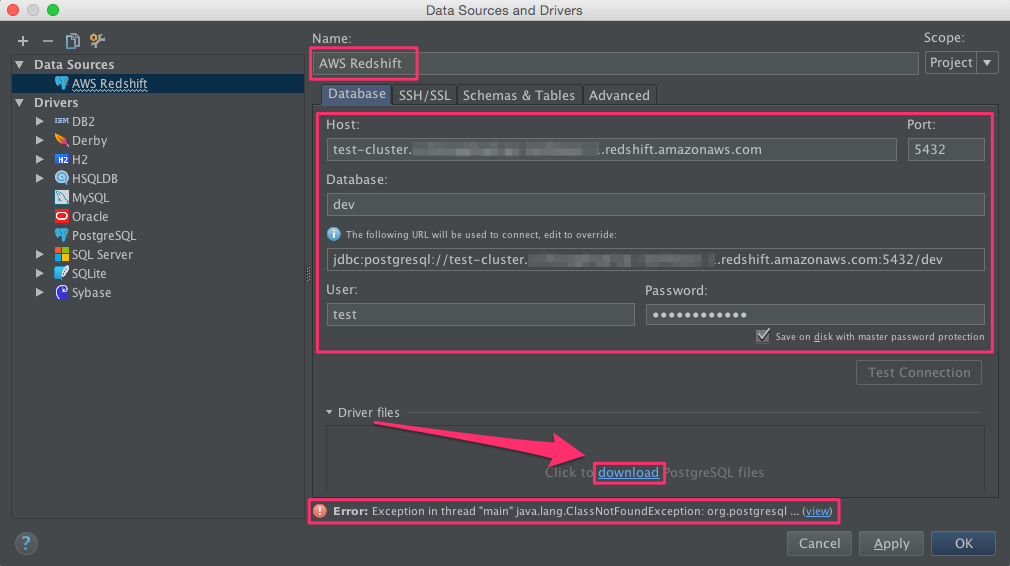This screenshot has width=1010, height=566.
Task: Focus the JDBC URL field
Action: pos(655,259)
